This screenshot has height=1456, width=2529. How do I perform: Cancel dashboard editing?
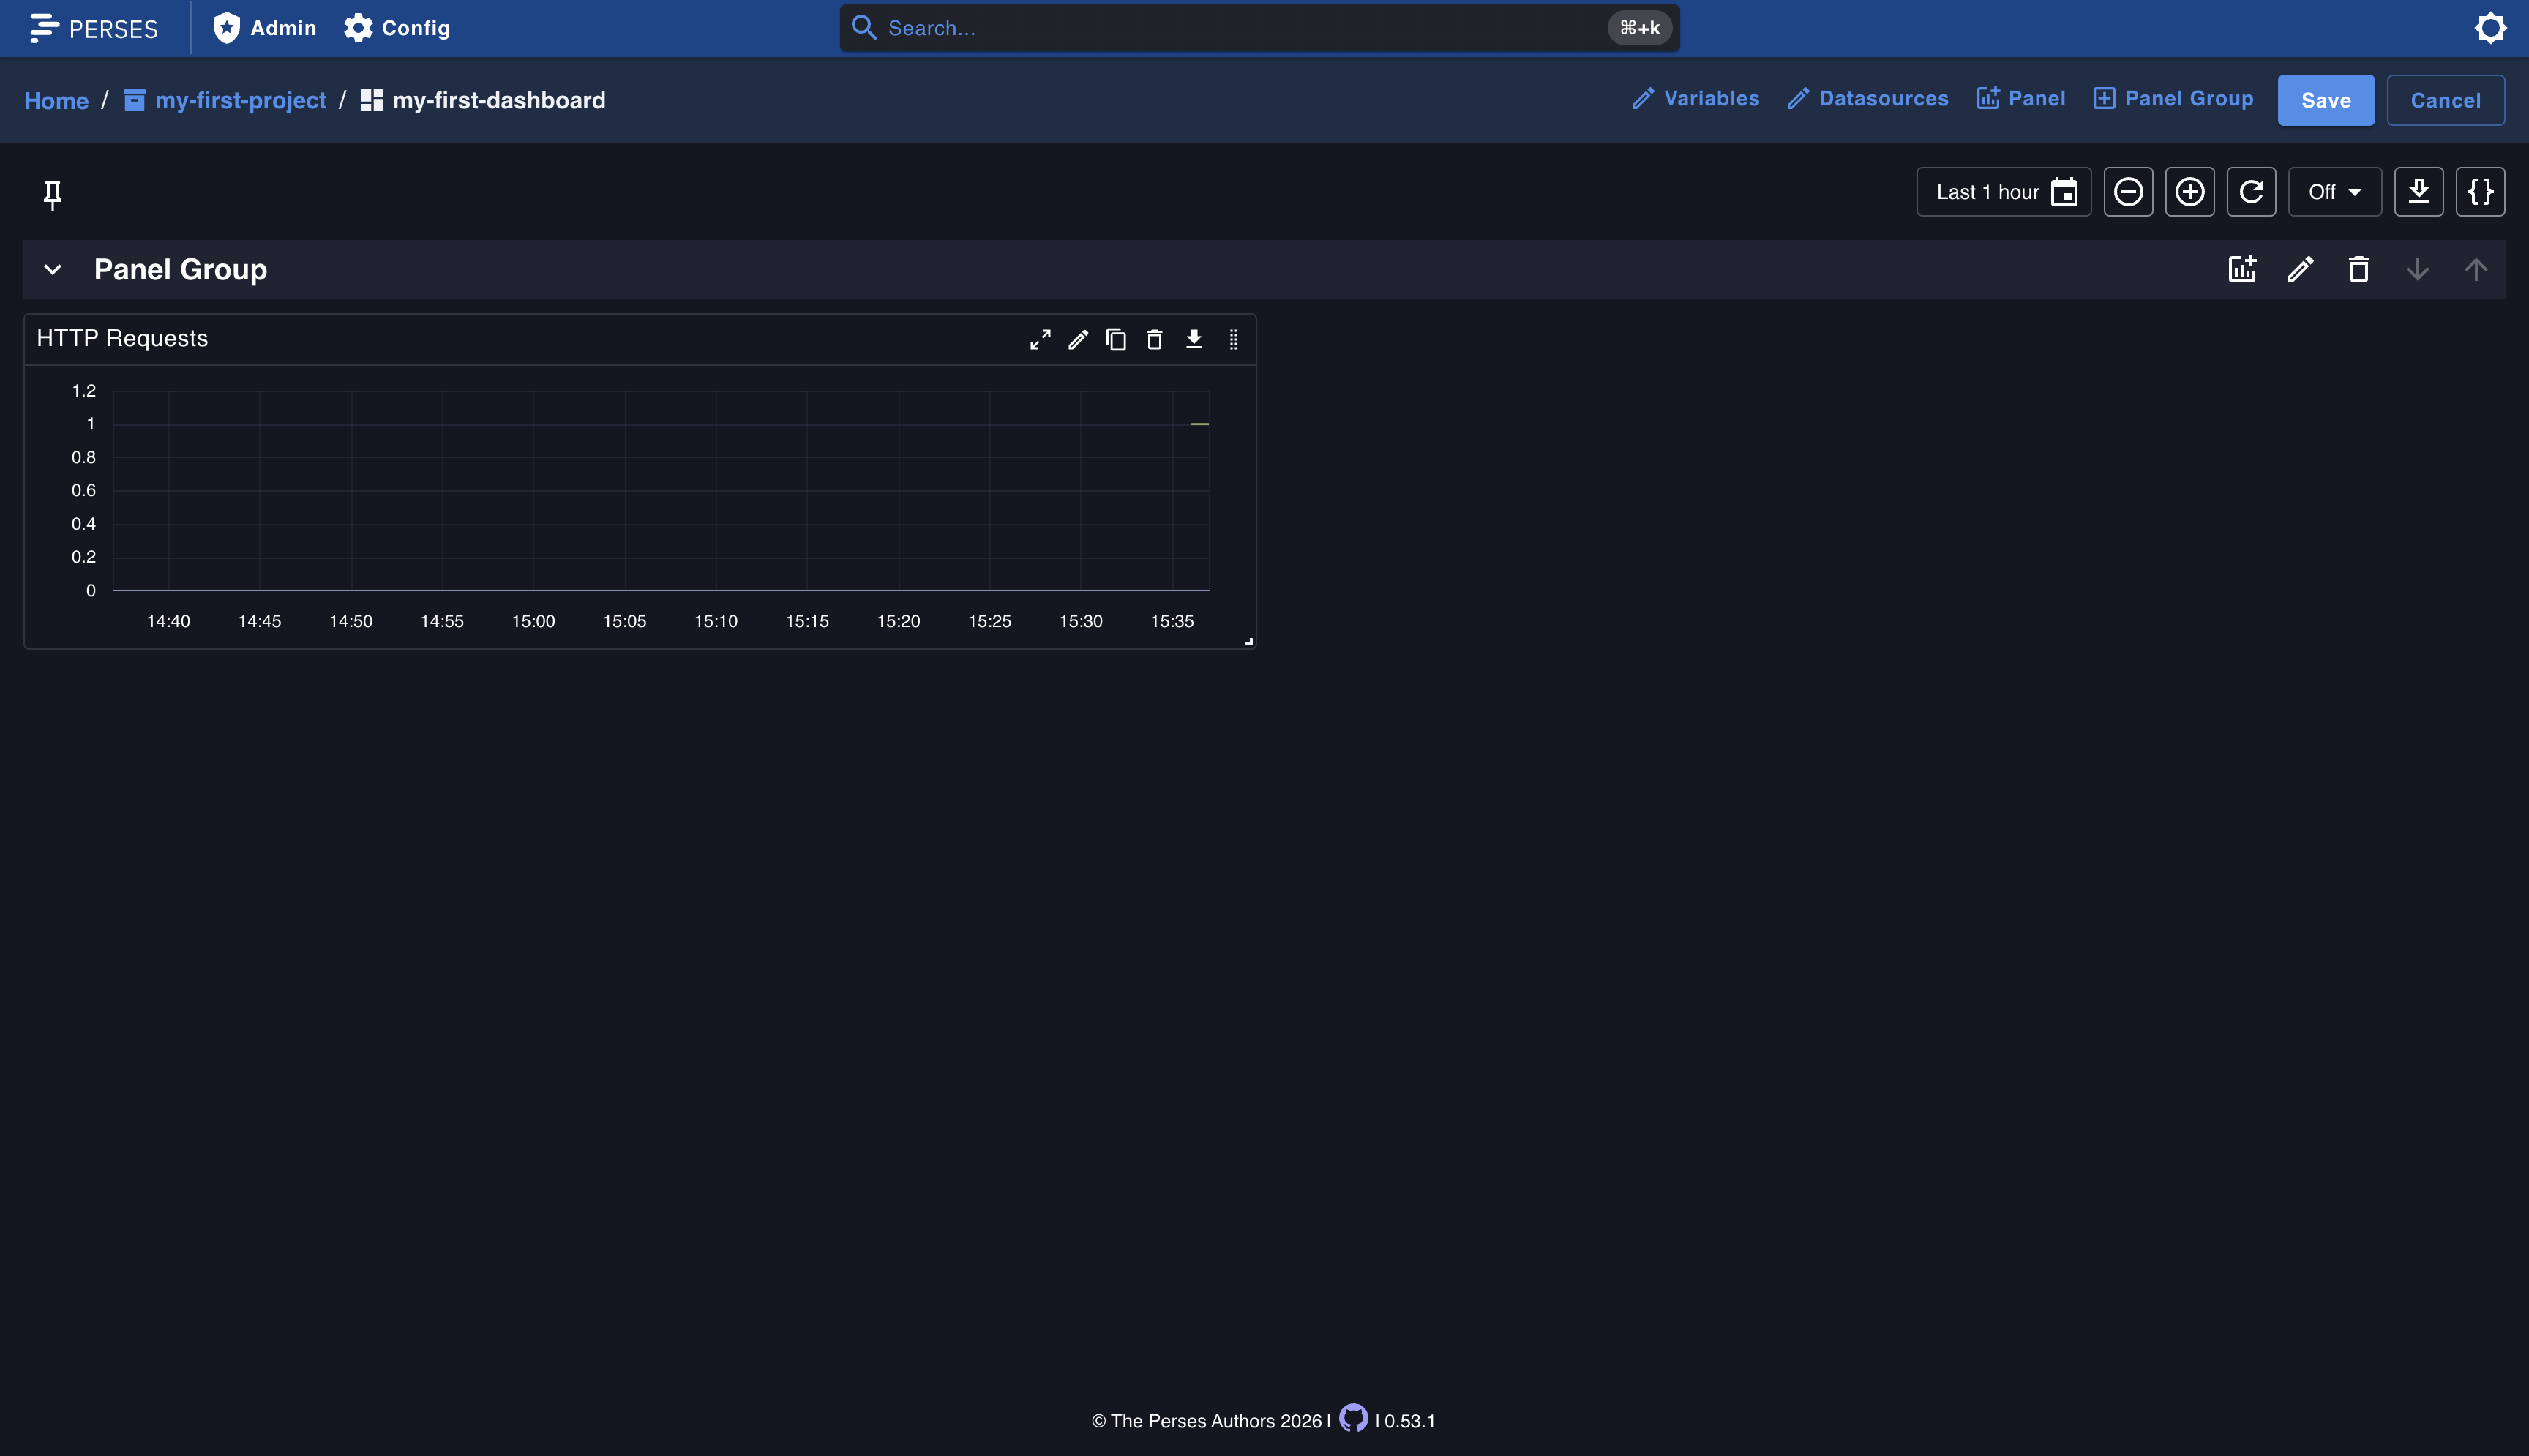[2445, 100]
